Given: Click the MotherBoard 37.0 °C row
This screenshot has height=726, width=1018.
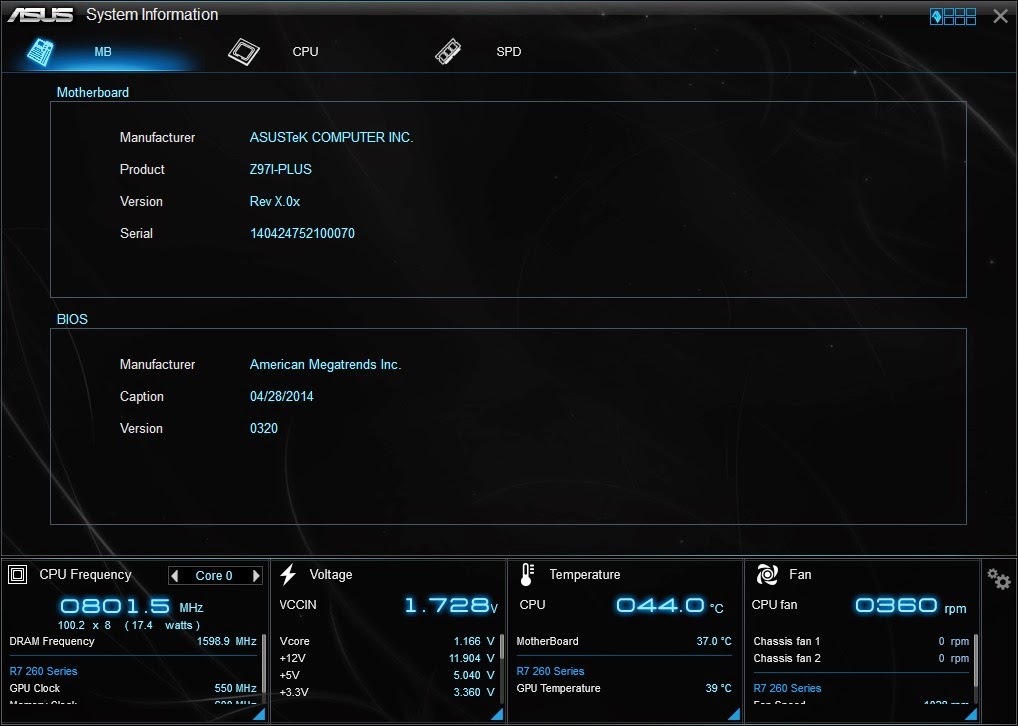Looking at the screenshot, I should (624, 642).
